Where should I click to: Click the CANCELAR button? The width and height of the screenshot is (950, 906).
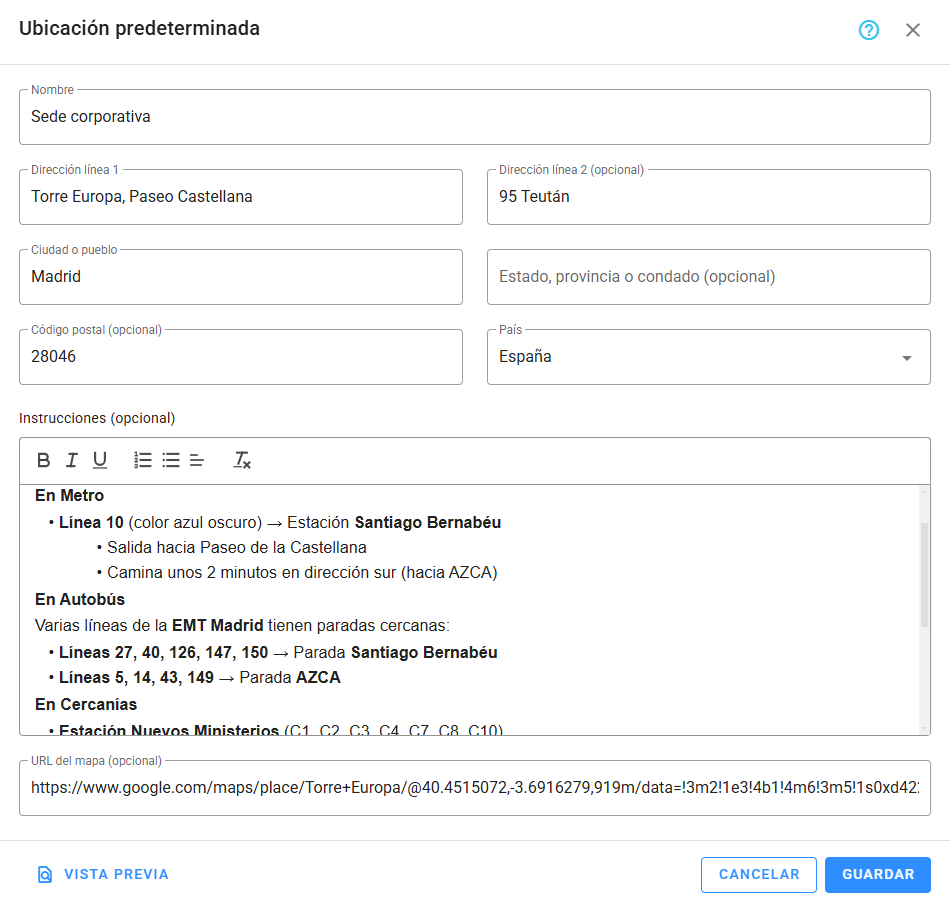[758, 874]
